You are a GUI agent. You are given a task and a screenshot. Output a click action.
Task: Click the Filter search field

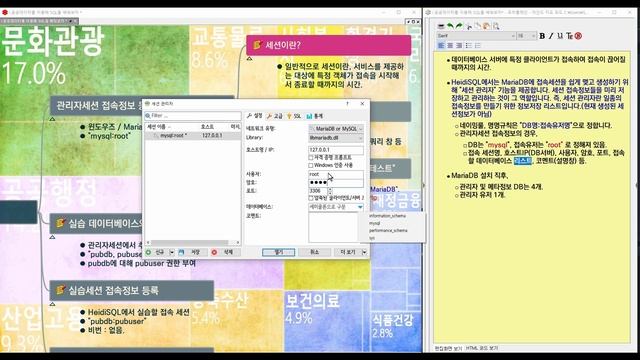click(x=193, y=116)
